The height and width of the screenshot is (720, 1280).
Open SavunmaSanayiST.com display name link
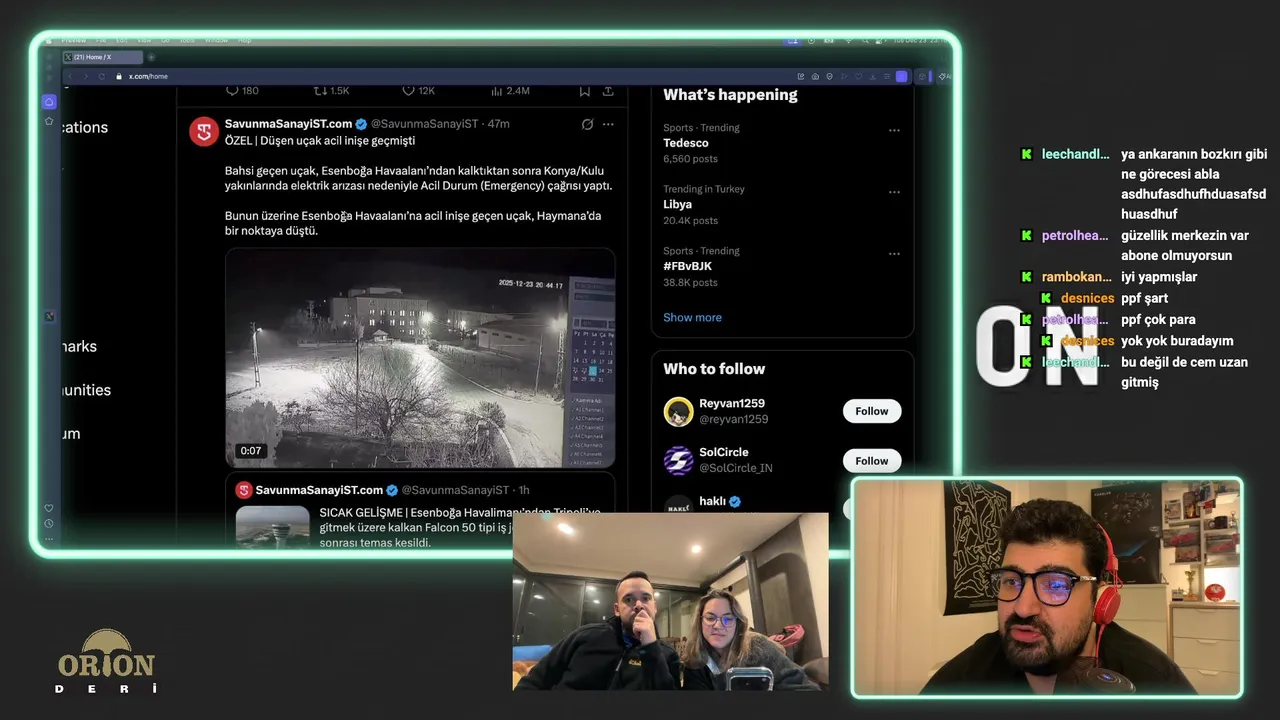pyautogui.click(x=288, y=124)
